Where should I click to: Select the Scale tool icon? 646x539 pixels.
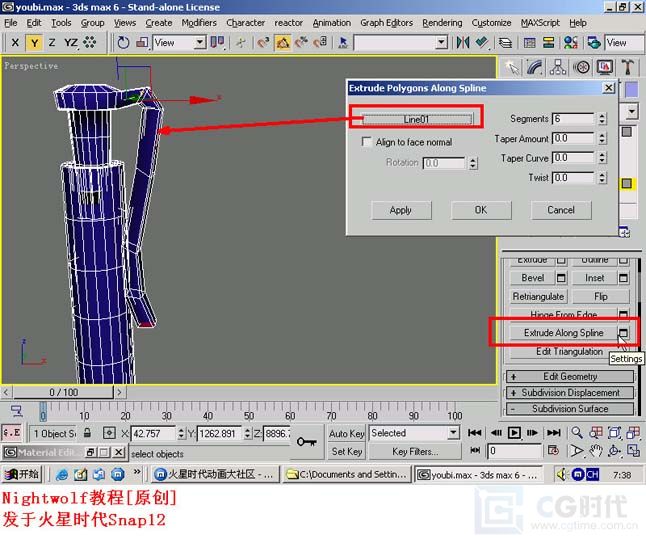click(x=142, y=42)
